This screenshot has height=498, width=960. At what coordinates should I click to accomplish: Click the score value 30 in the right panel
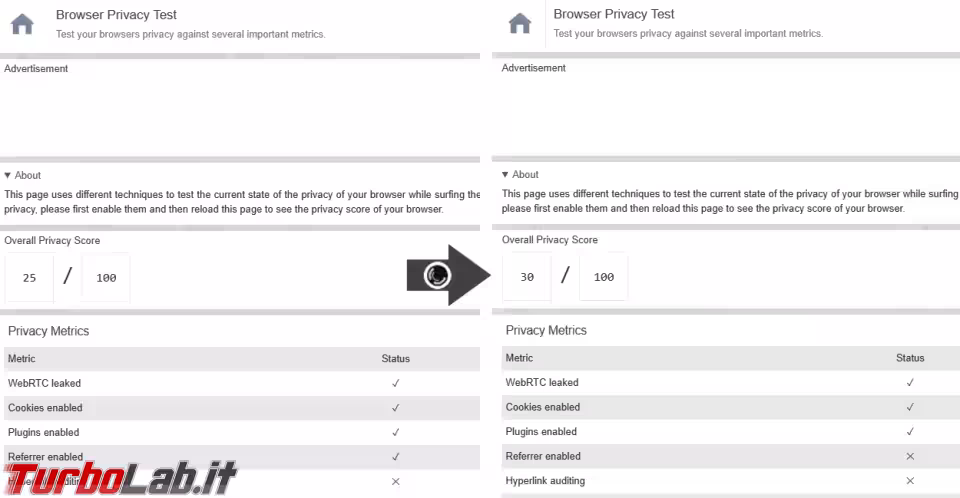[527, 277]
